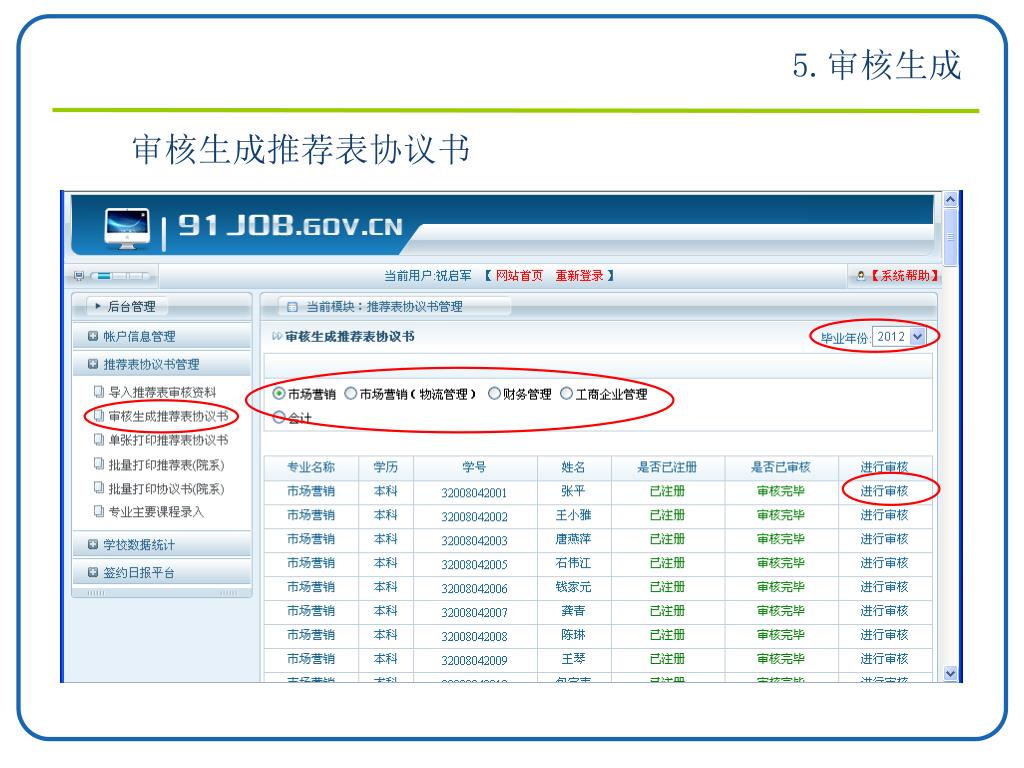The image size is (1024, 768).
Task: Select the 财务管理 radio option
Action: click(x=494, y=394)
